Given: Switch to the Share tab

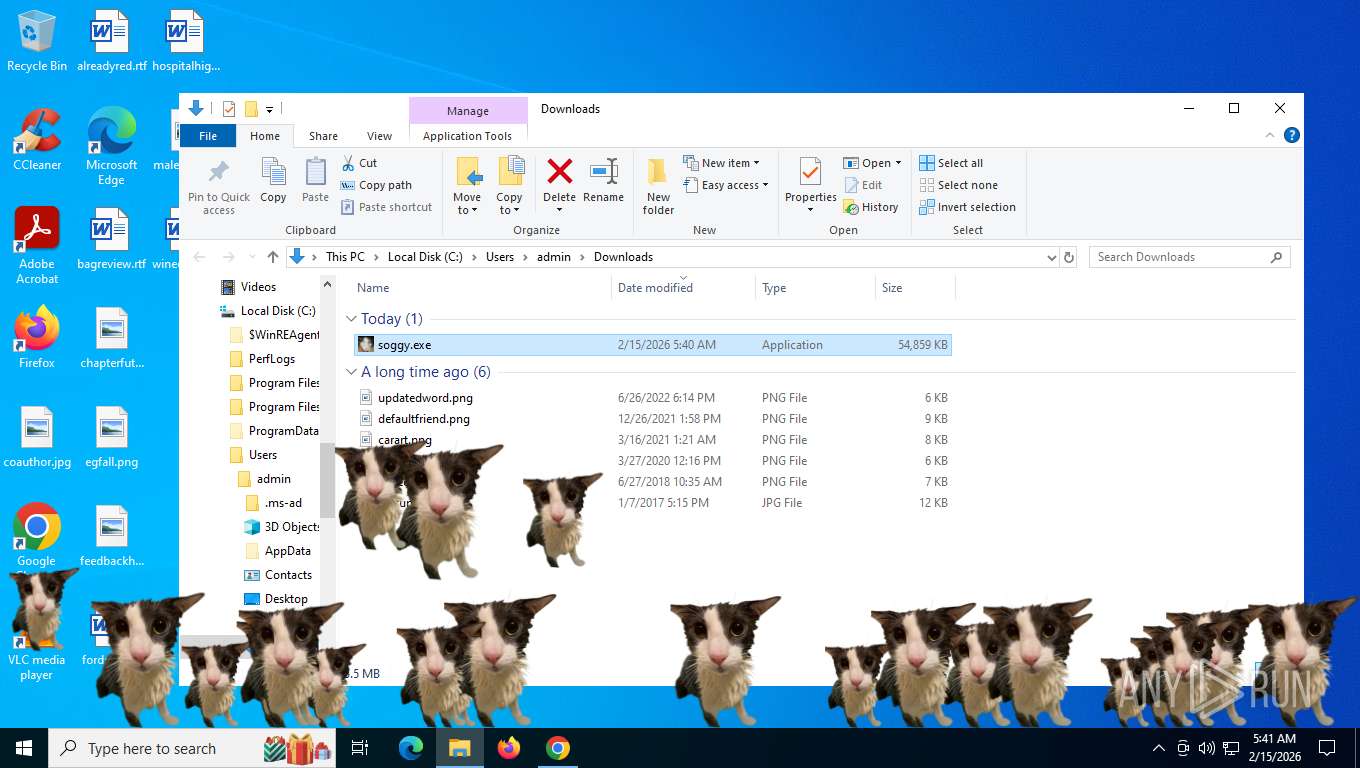Looking at the screenshot, I should pos(323,136).
